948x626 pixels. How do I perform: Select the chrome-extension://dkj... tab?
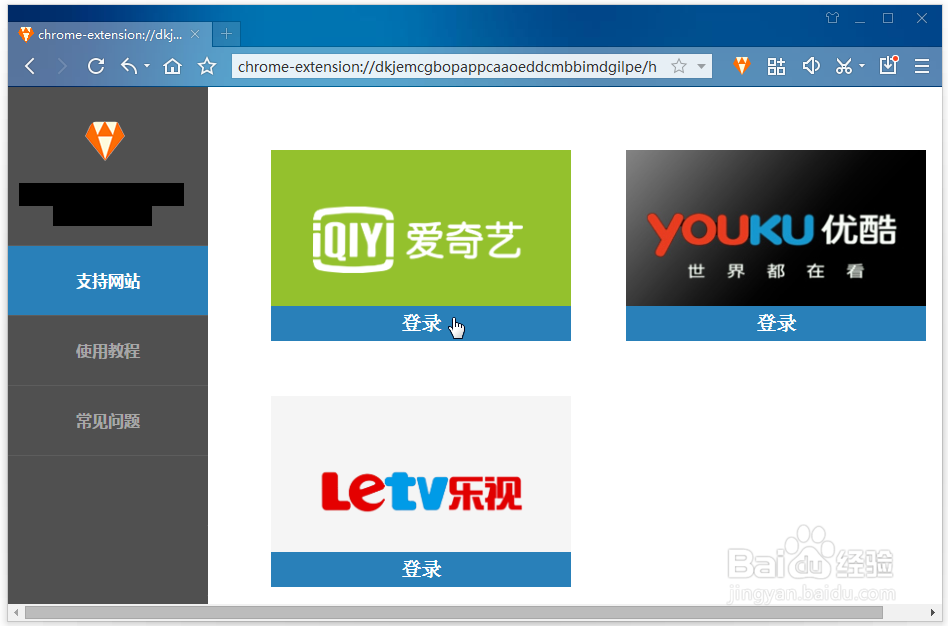tap(109, 34)
